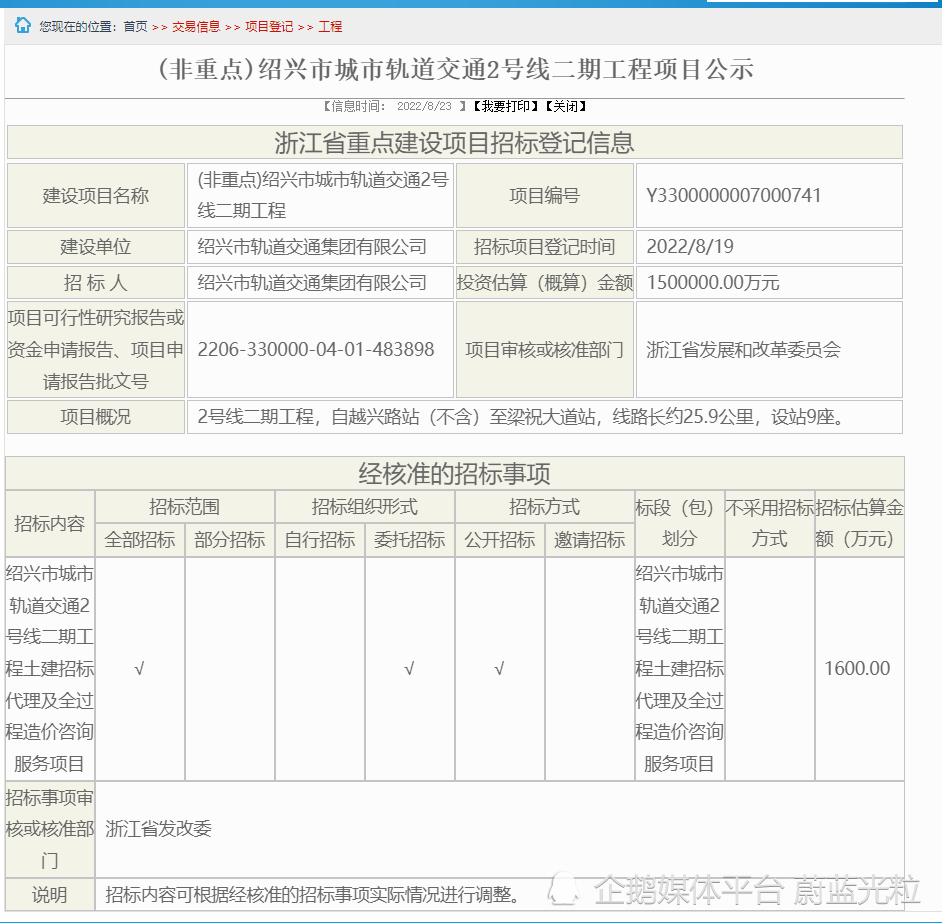
Task: Select the 项目概况 label cell
Action: (x=96, y=417)
